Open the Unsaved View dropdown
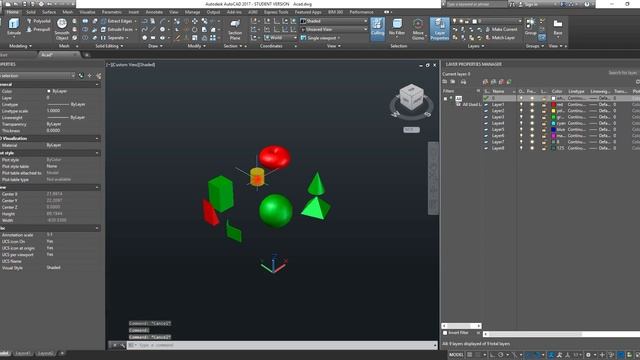Viewport: 640px width, 360px height. pyautogui.click(x=333, y=29)
